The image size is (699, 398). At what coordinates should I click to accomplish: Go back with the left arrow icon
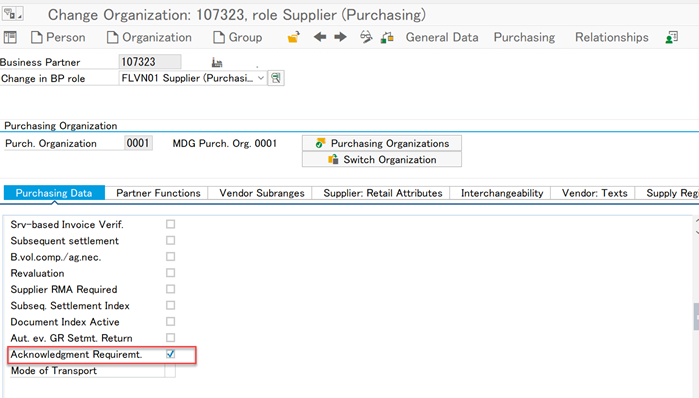click(320, 37)
